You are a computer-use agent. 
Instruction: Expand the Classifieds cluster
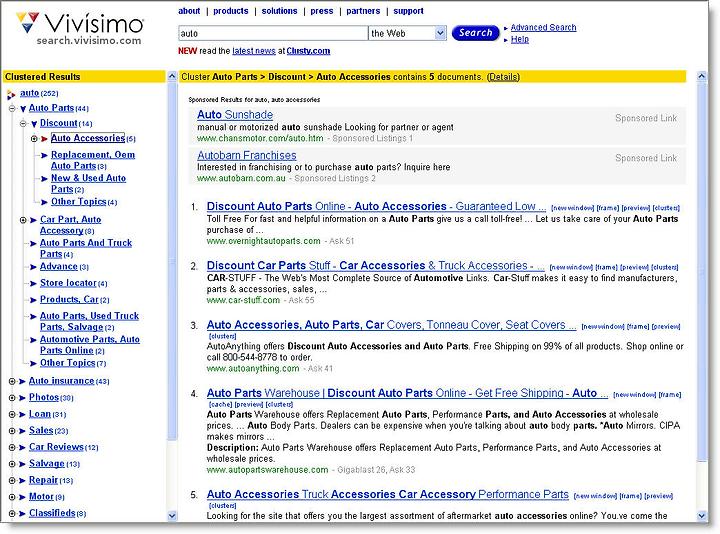pyautogui.click(x=12, y=514)
